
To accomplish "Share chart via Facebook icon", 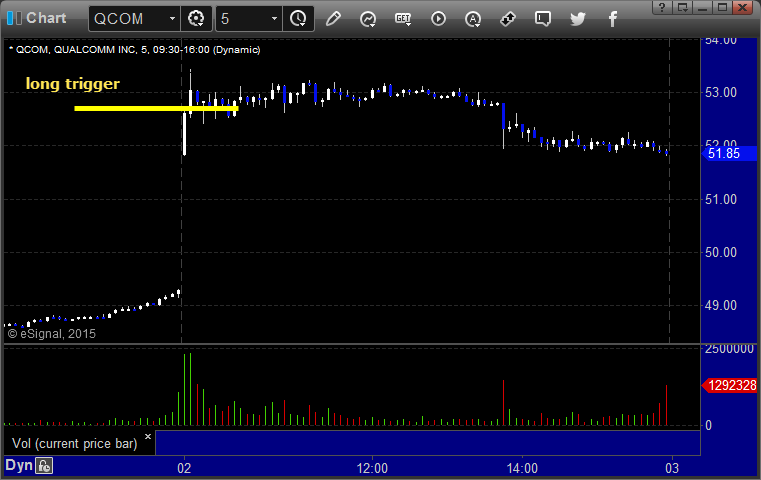I will pos(612,19).
